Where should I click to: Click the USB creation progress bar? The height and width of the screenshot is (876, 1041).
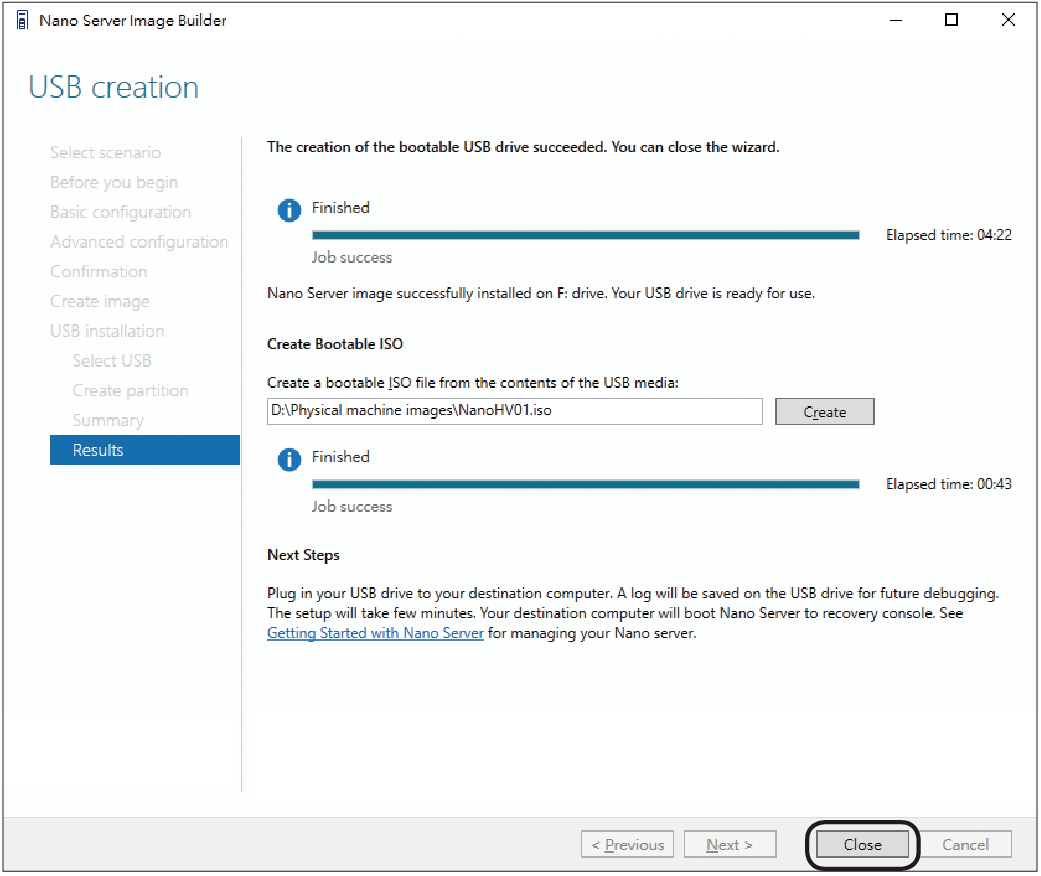coord(586,235)
